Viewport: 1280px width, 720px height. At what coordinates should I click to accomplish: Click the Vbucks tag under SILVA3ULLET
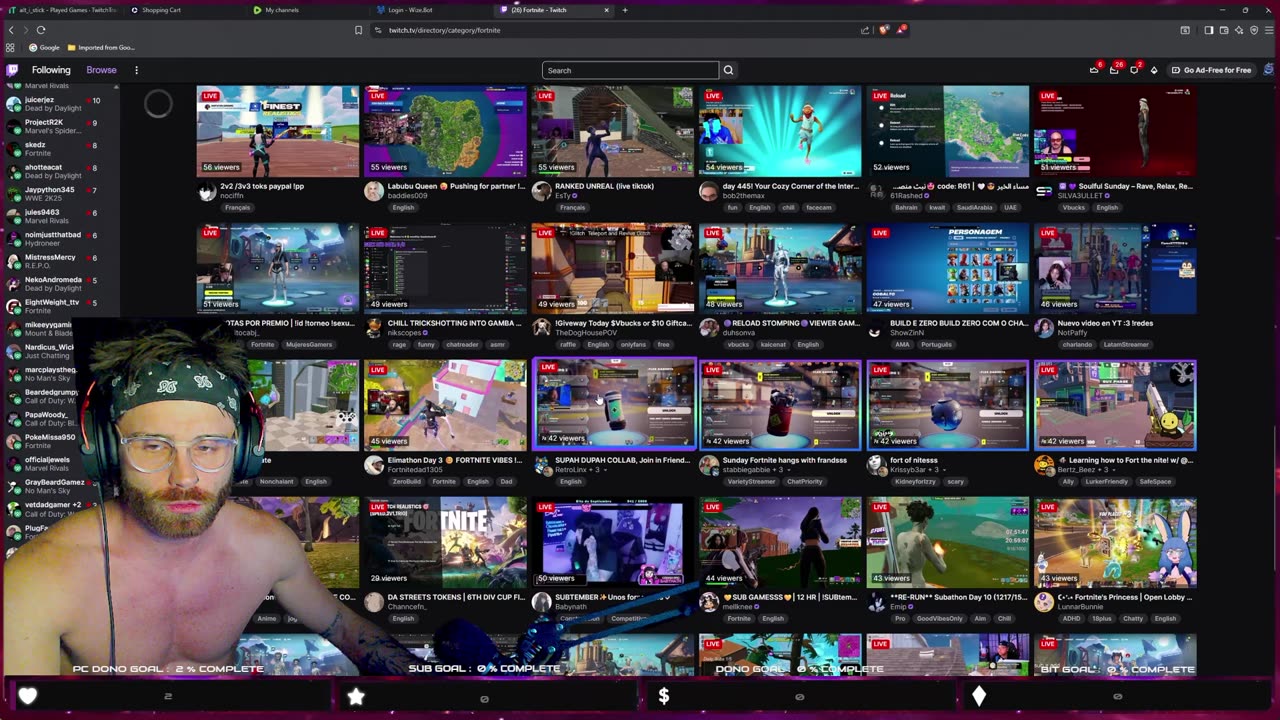pos(1073,208)
